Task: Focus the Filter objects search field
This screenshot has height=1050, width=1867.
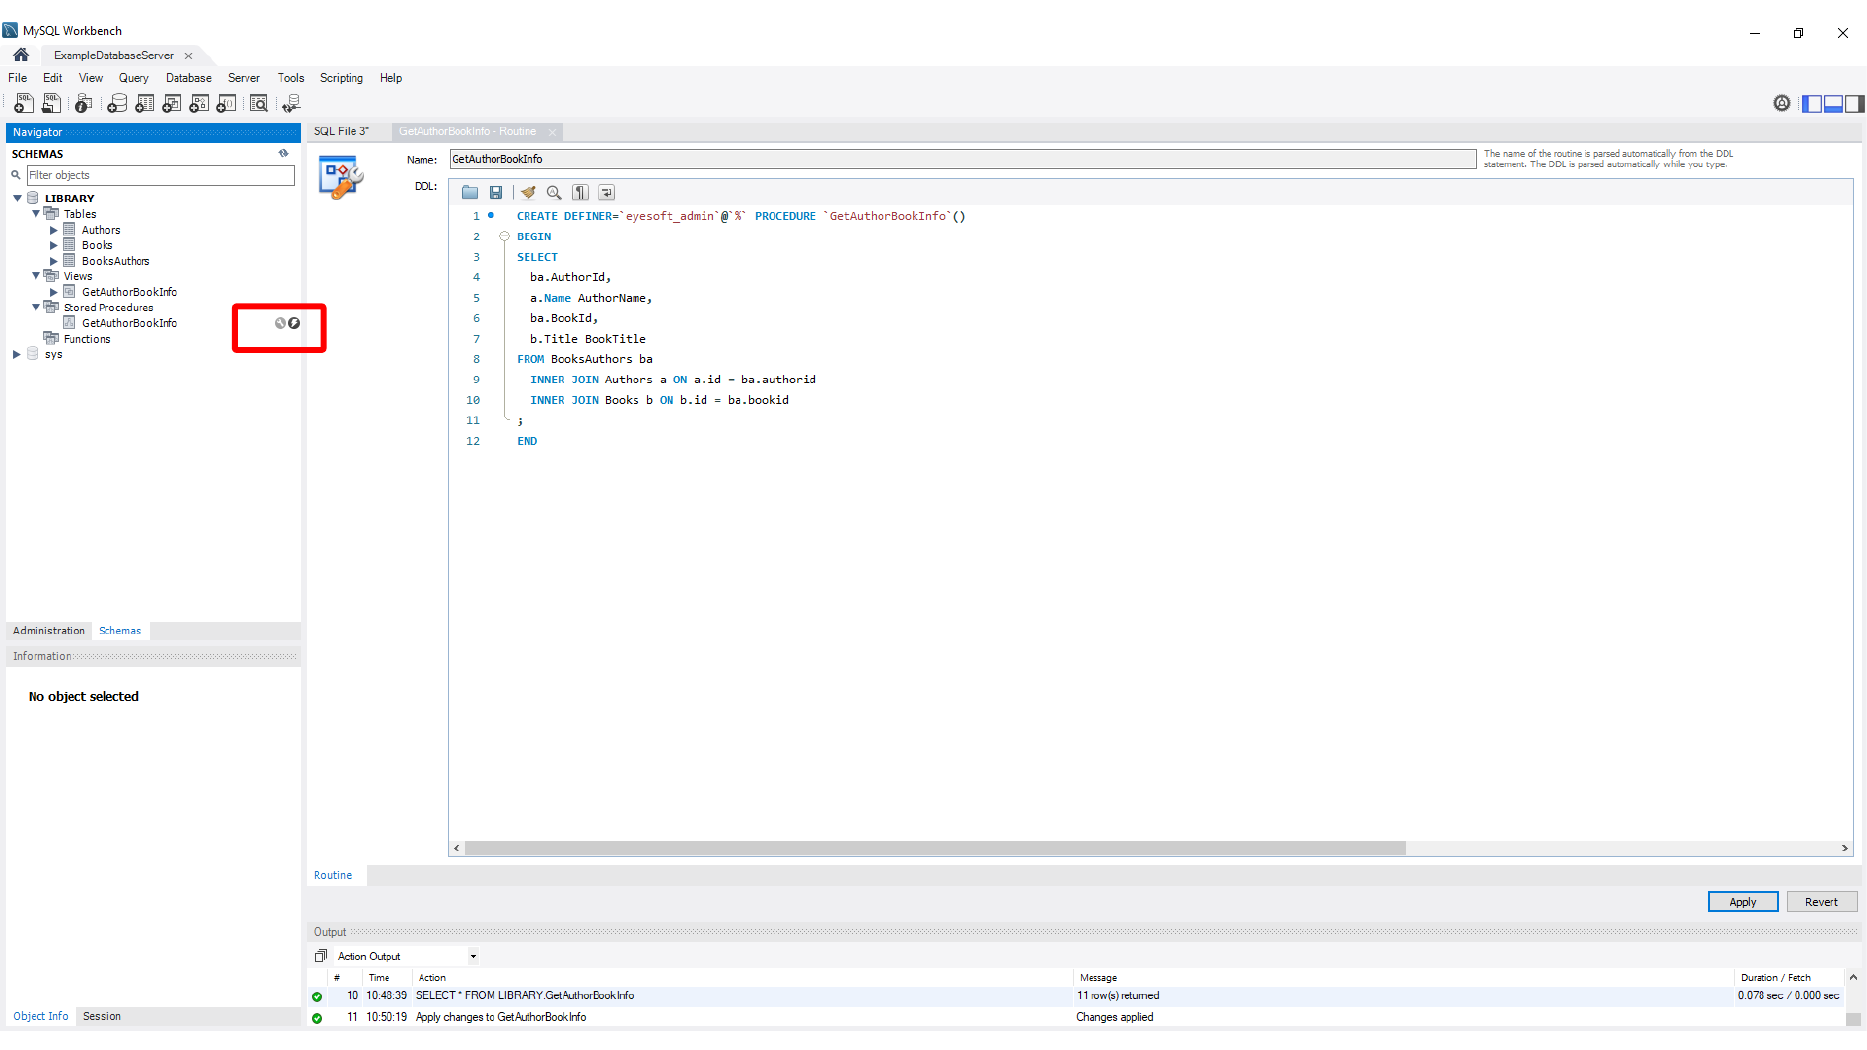Action: coord(160,175)
